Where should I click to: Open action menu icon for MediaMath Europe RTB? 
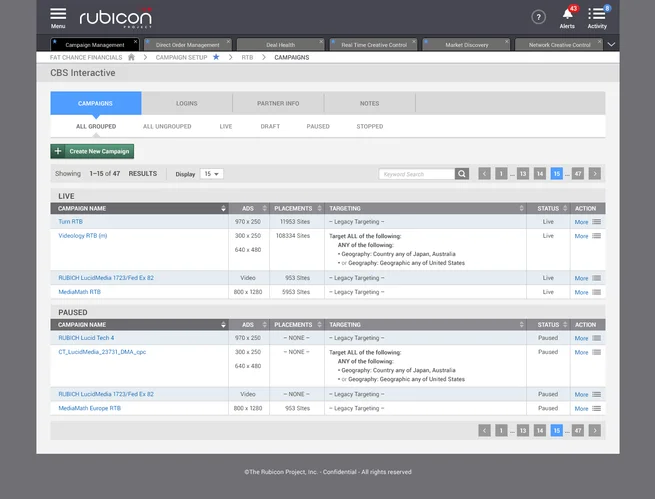[x=597, y=409]
